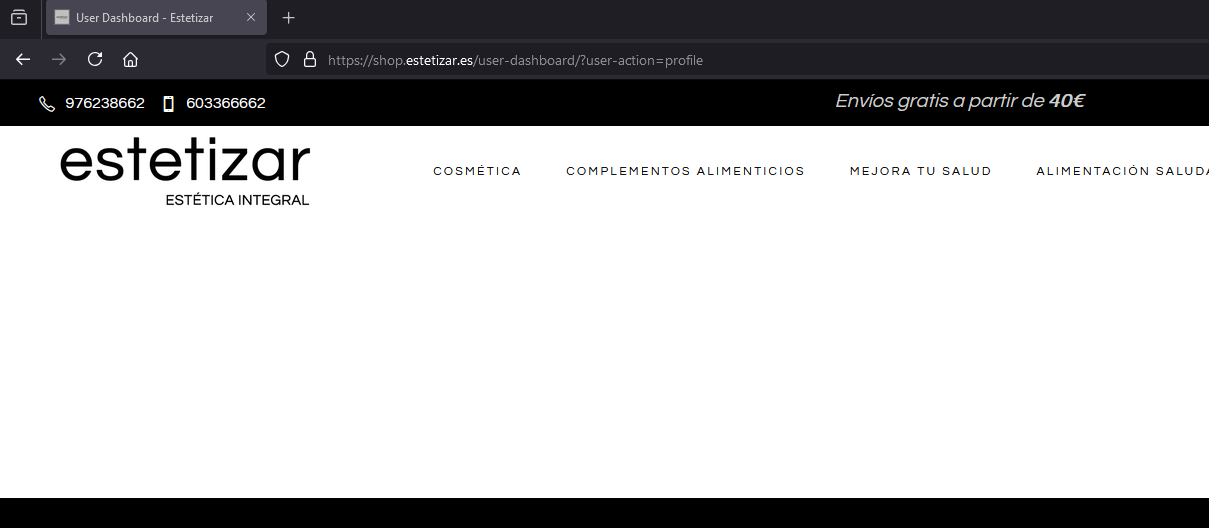Image resolution: width=1209 pixels, height=528 pixels.
Task: Close the User Dashboard - Estetizar tab
Action: tap(251, 17)
